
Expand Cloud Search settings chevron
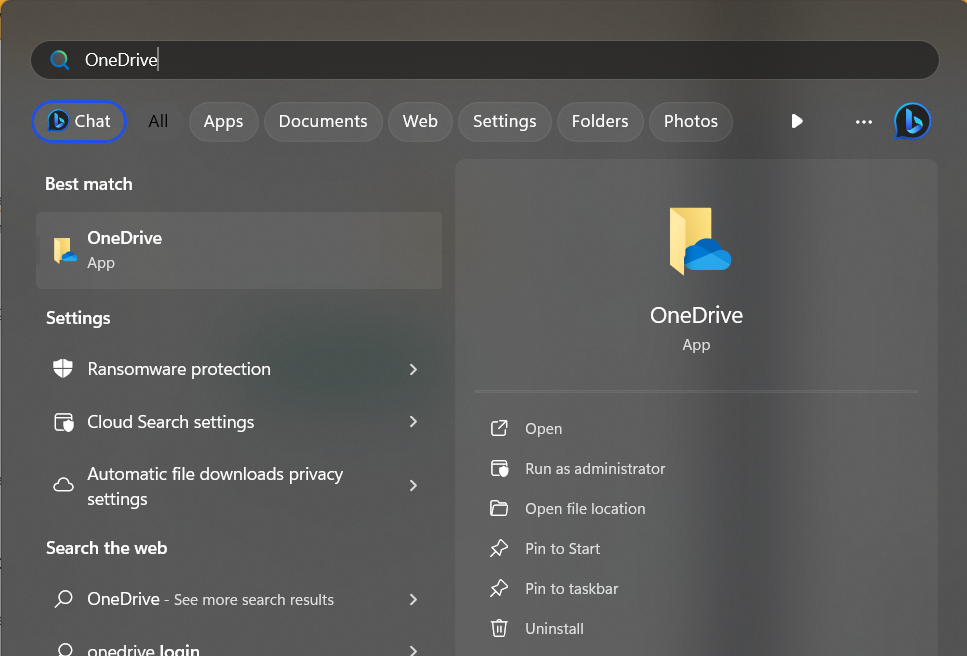click(x=413, y=422)
